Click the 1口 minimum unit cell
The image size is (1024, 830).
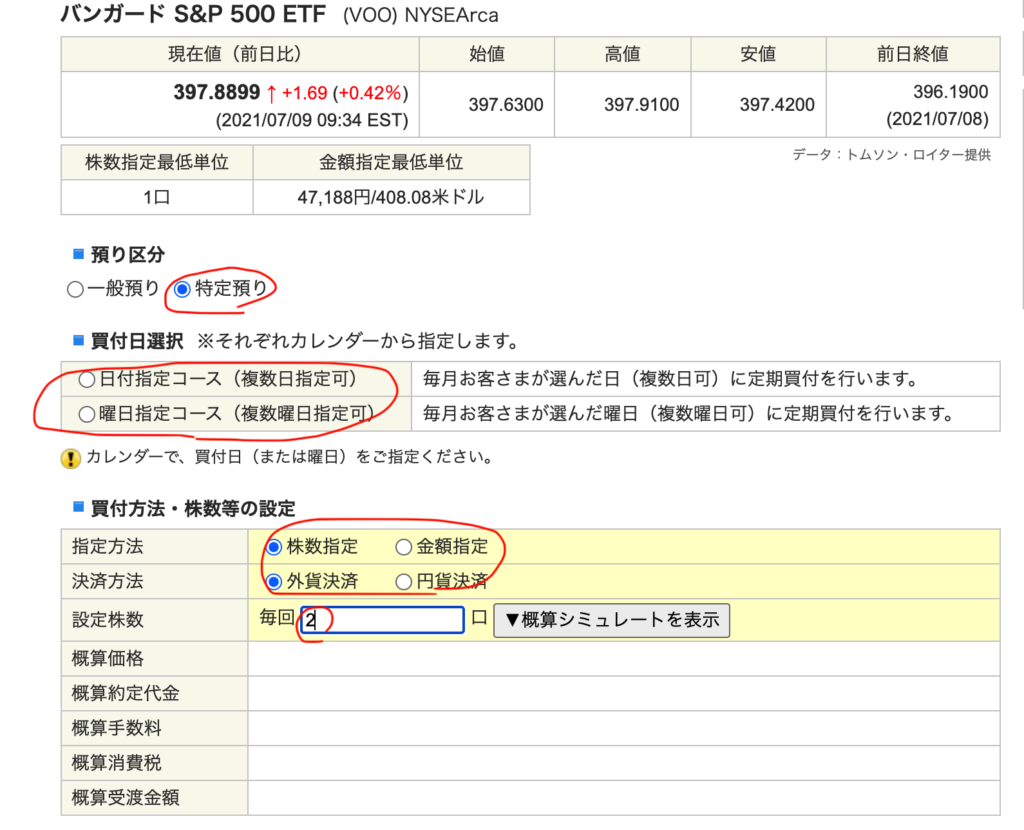click(157, 197)
